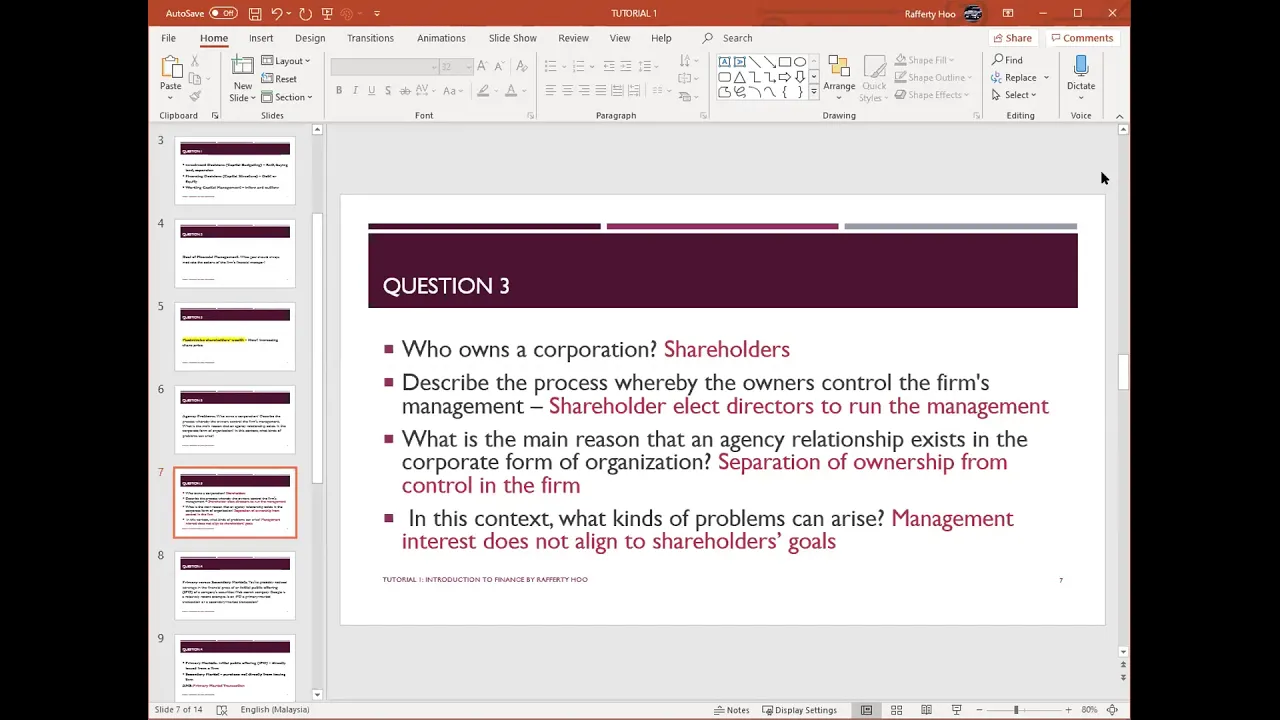Select slide 8 thumbnail
The image size is (1280, 720).
pyautogui.click(x=235, y=586)
